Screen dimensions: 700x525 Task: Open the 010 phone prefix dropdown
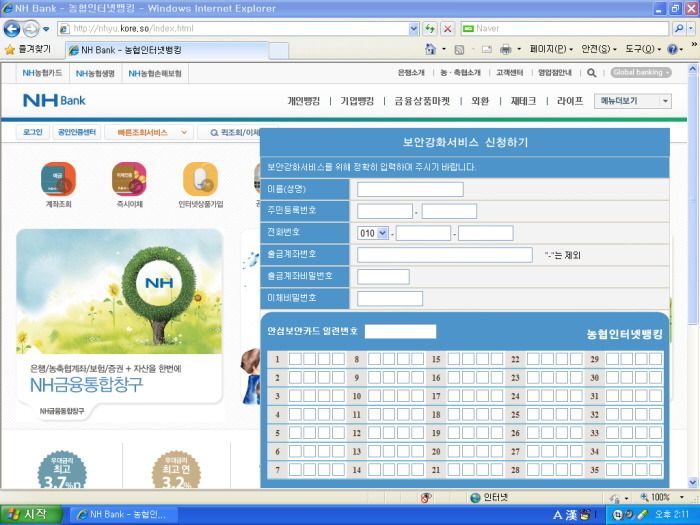click(x=373, y=233)
